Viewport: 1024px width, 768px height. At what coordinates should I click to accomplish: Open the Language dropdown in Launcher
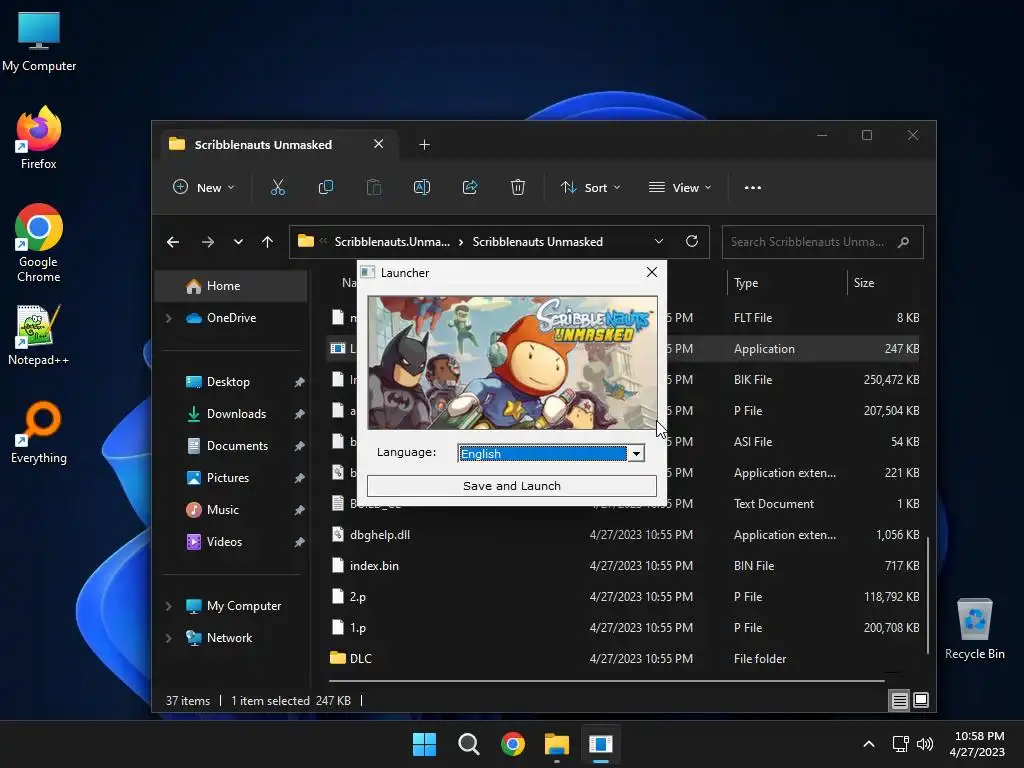pyautogui.click(x=636, y=453)
